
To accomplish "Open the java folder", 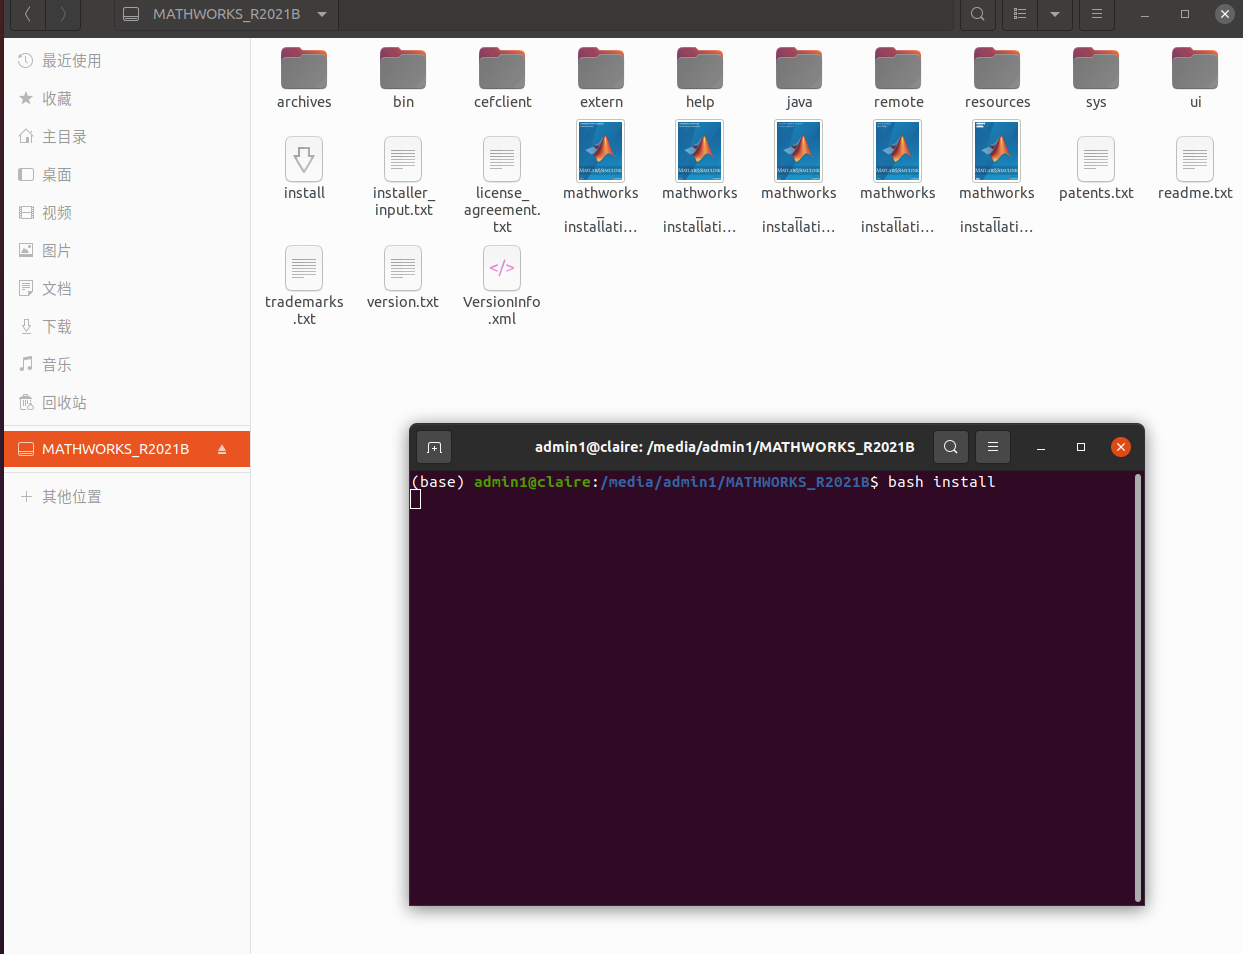I will tap(799, 78).
